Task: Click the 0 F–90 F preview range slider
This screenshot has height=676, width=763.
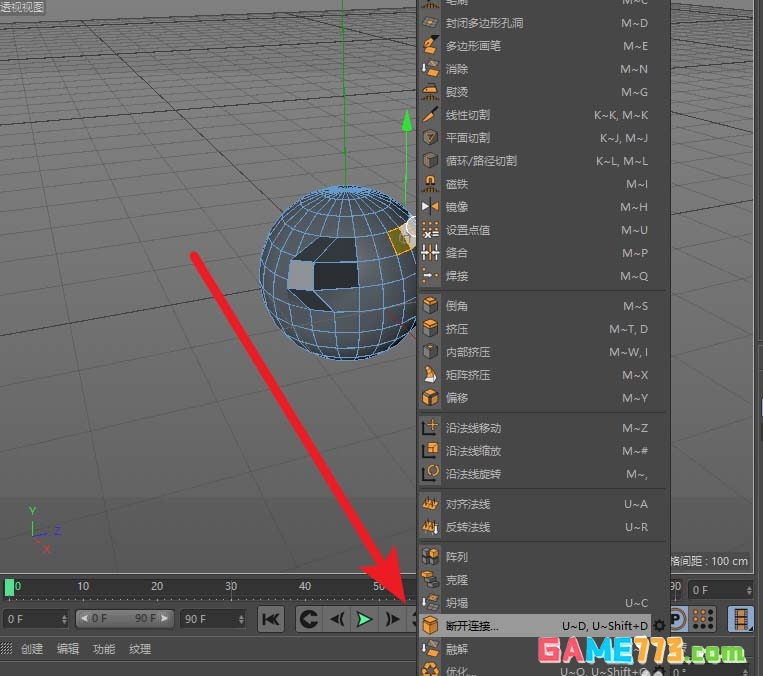Action: (125, 619)
